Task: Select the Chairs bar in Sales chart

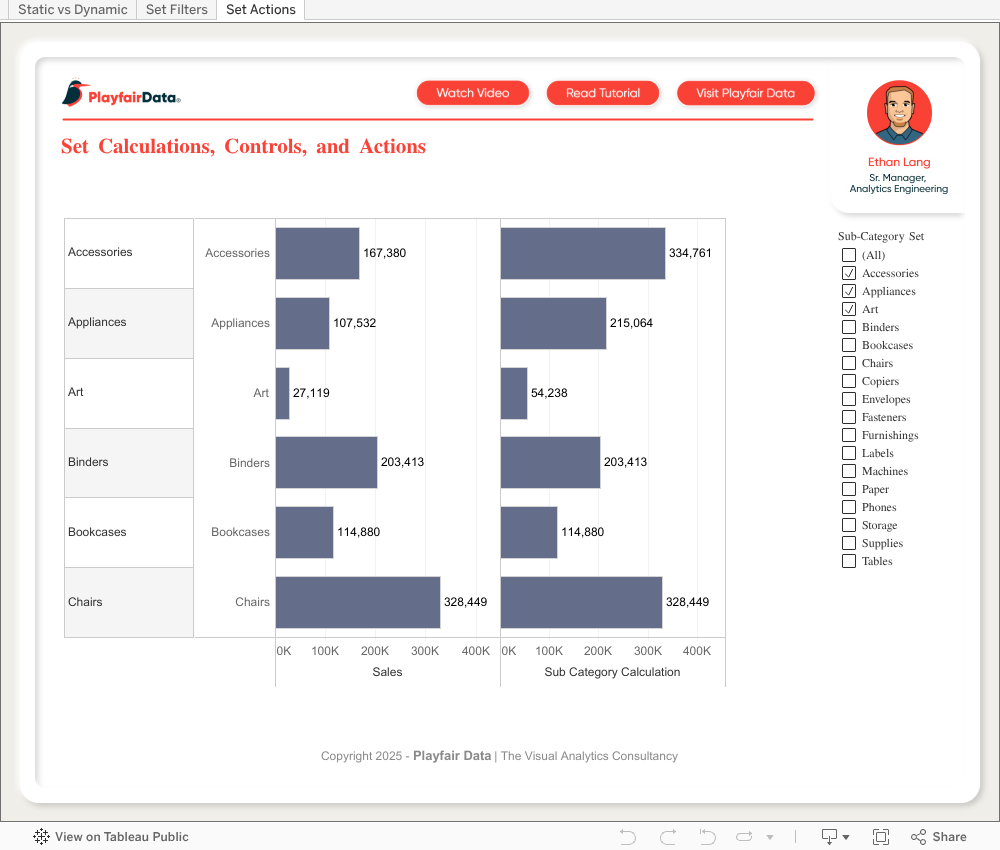Action: pos(357,602)
